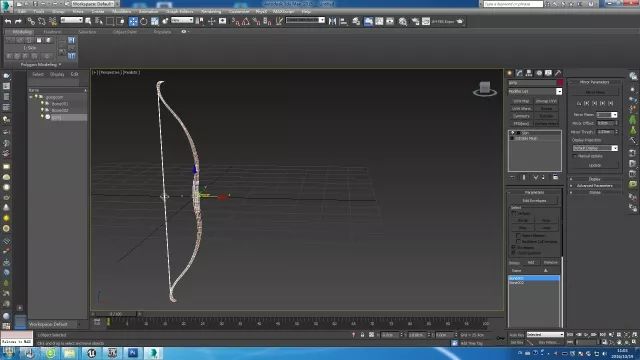The height and width of the screenshot is (360, 640).
Task: Click the Unreal Engine taskbar icon
Action: click(x=91, y=353)
